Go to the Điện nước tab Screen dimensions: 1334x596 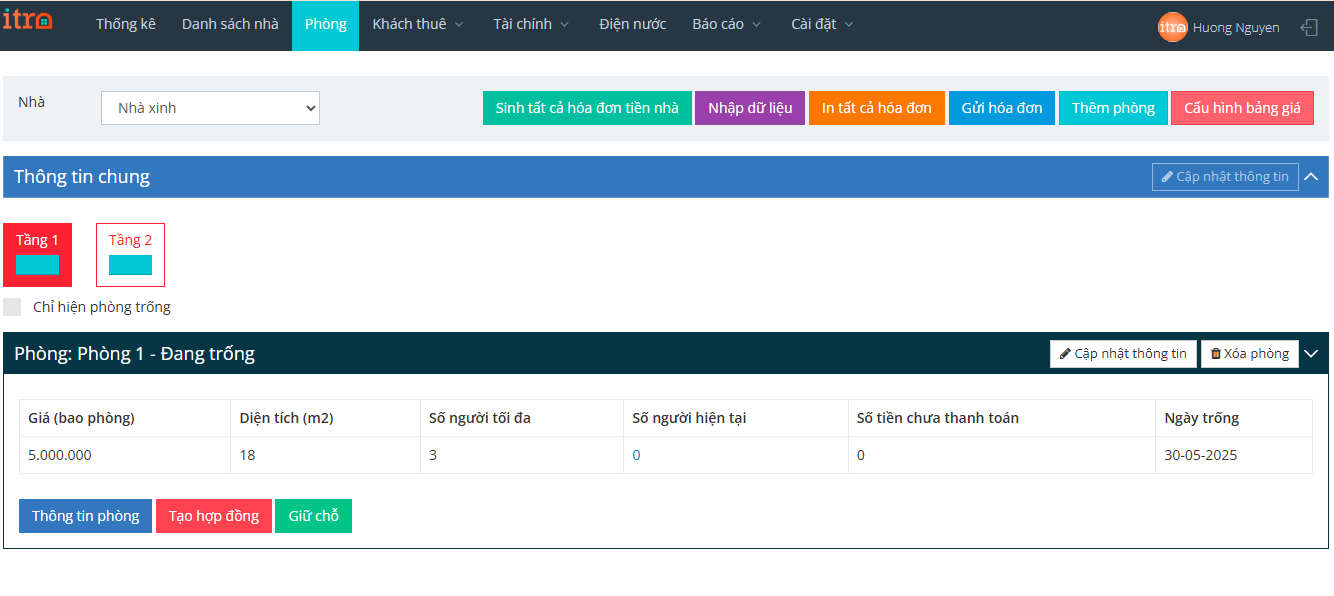pyautogui.click(x=632, y=24)
